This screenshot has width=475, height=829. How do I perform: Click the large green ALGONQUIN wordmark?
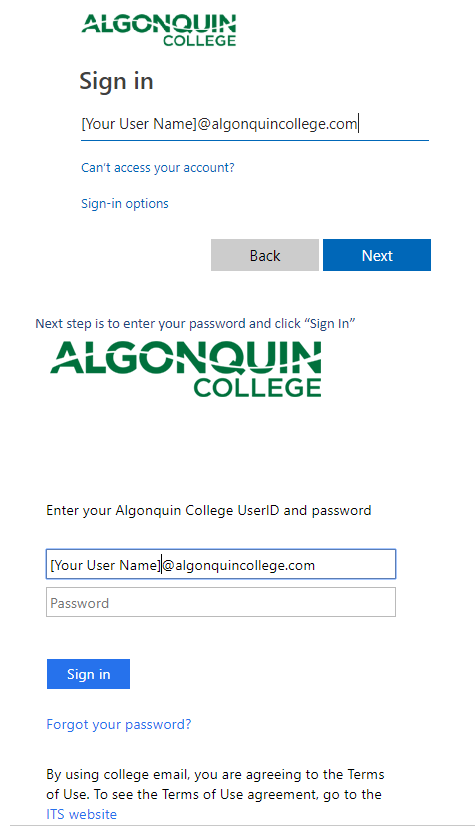[186, 358]
